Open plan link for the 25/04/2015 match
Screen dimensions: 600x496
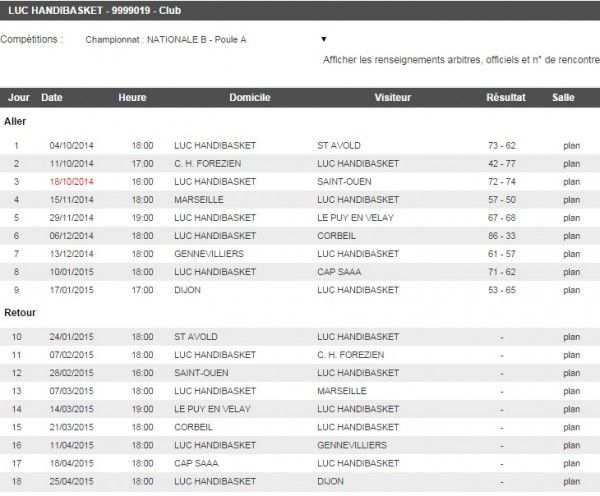coord(571,481)
